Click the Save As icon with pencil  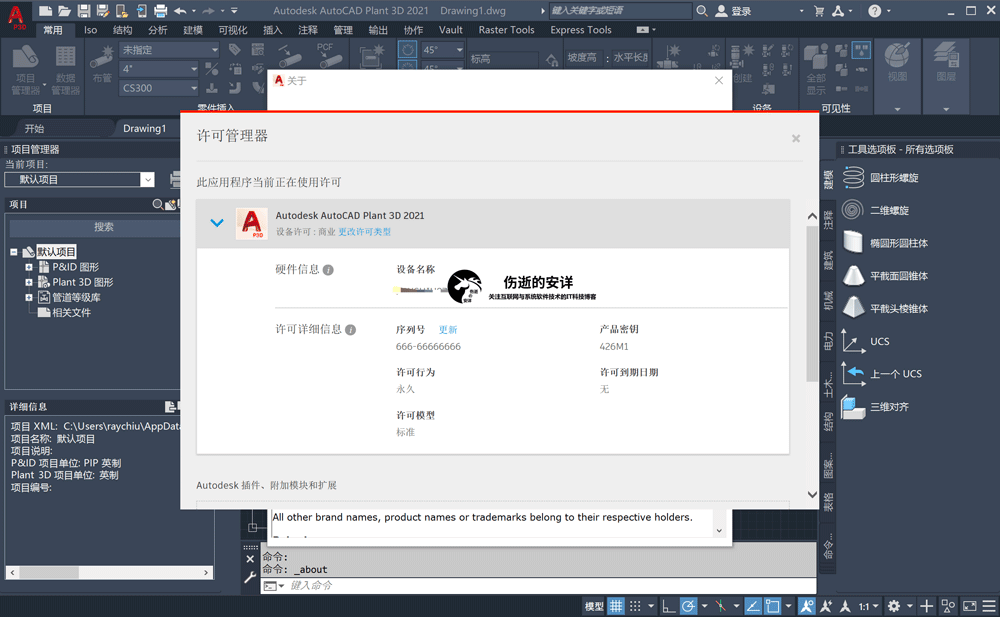coord(103,10)
